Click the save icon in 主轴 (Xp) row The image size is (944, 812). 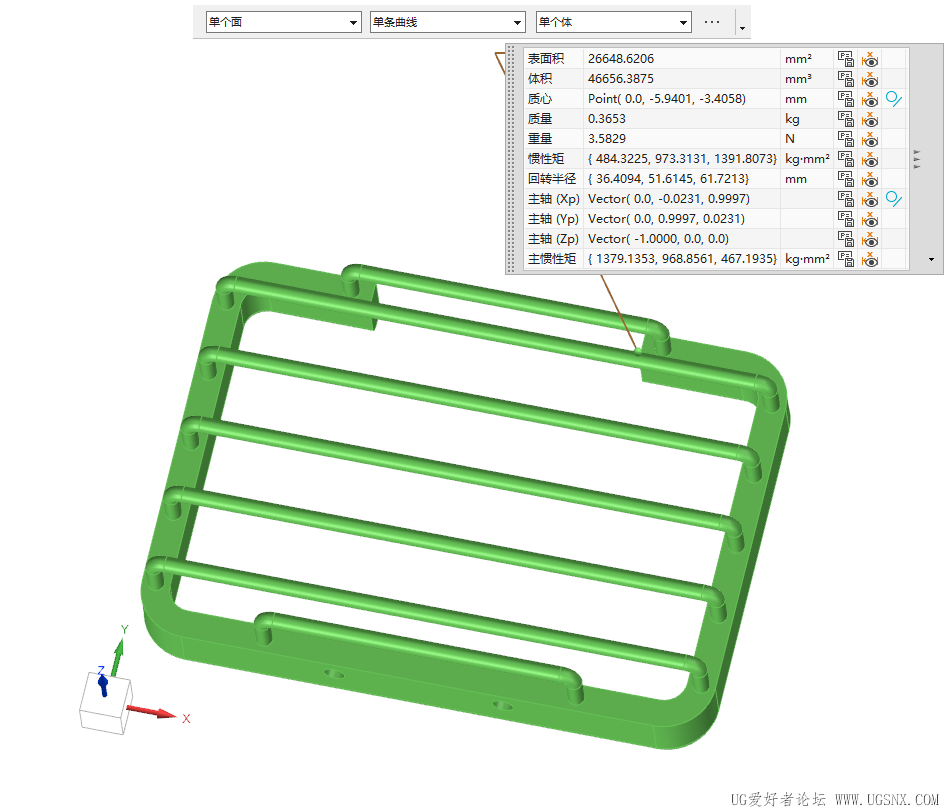(846, 199)
